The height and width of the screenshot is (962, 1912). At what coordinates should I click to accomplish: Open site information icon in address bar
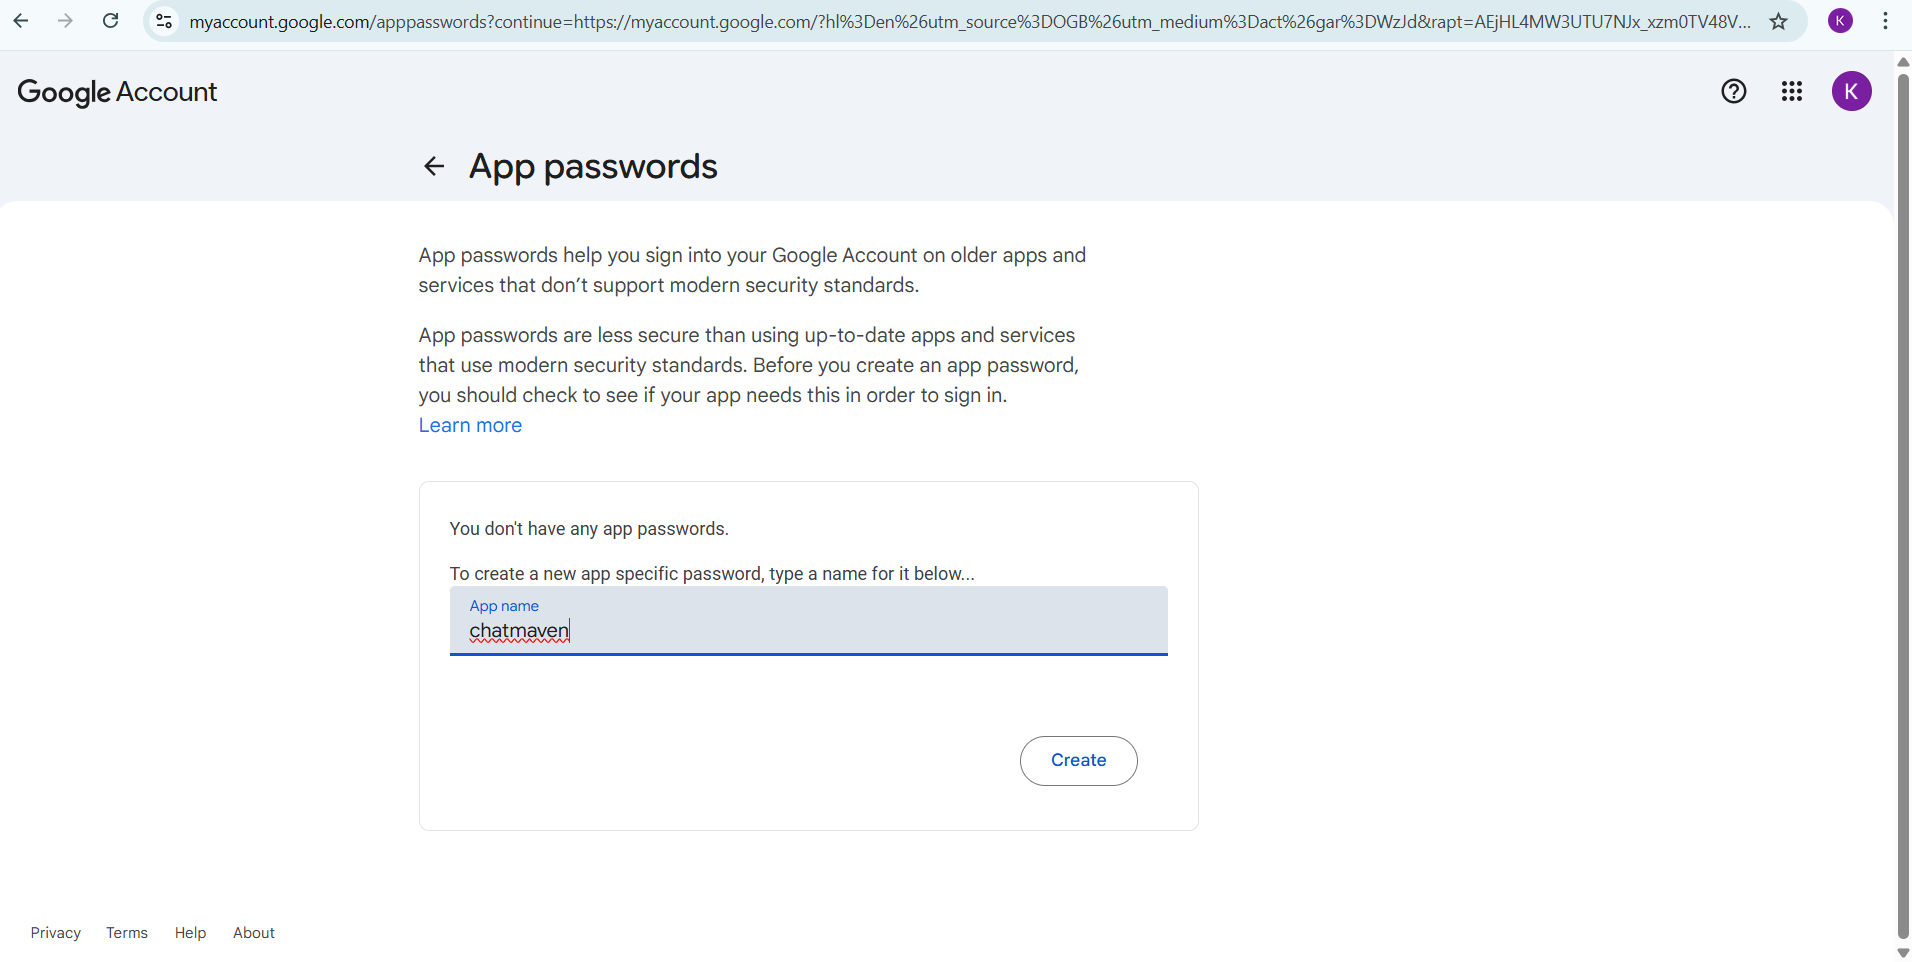point(165,21)
